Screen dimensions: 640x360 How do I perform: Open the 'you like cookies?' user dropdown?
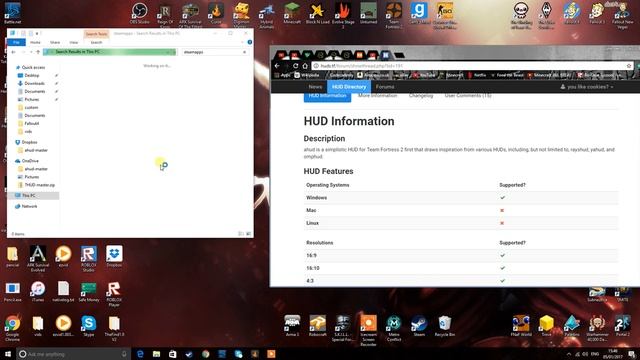click(x=587, y=87)
